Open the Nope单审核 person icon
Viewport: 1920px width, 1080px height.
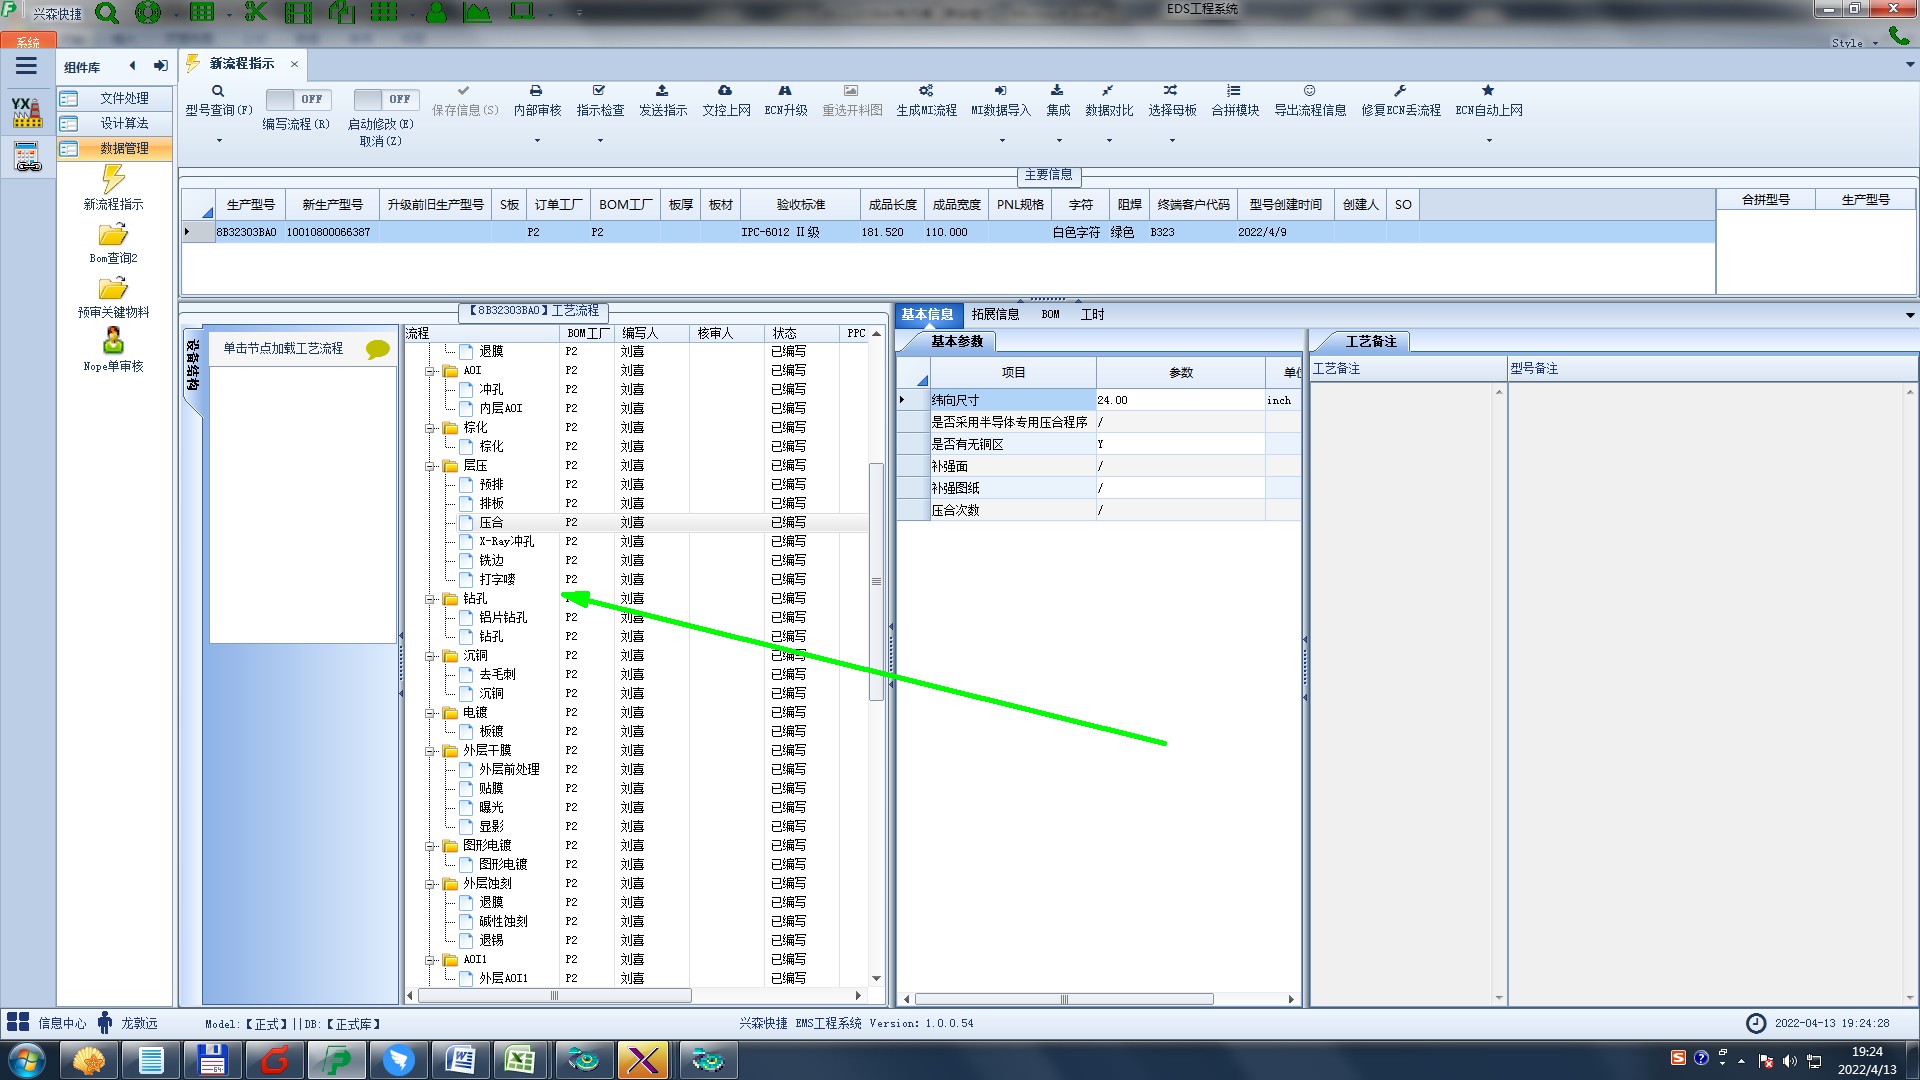click(x=113, y=341)
